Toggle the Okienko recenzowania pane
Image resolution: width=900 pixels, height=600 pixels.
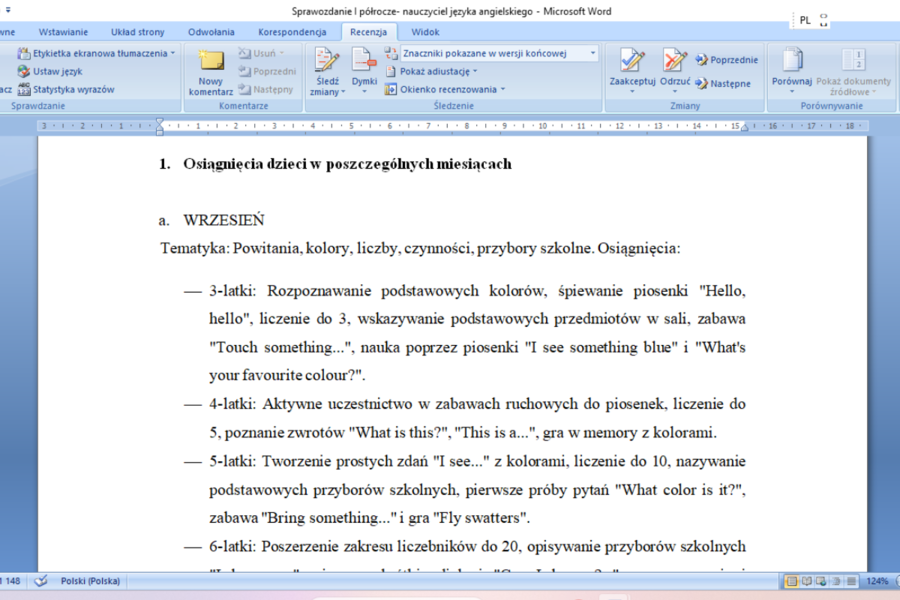(442, 89)
